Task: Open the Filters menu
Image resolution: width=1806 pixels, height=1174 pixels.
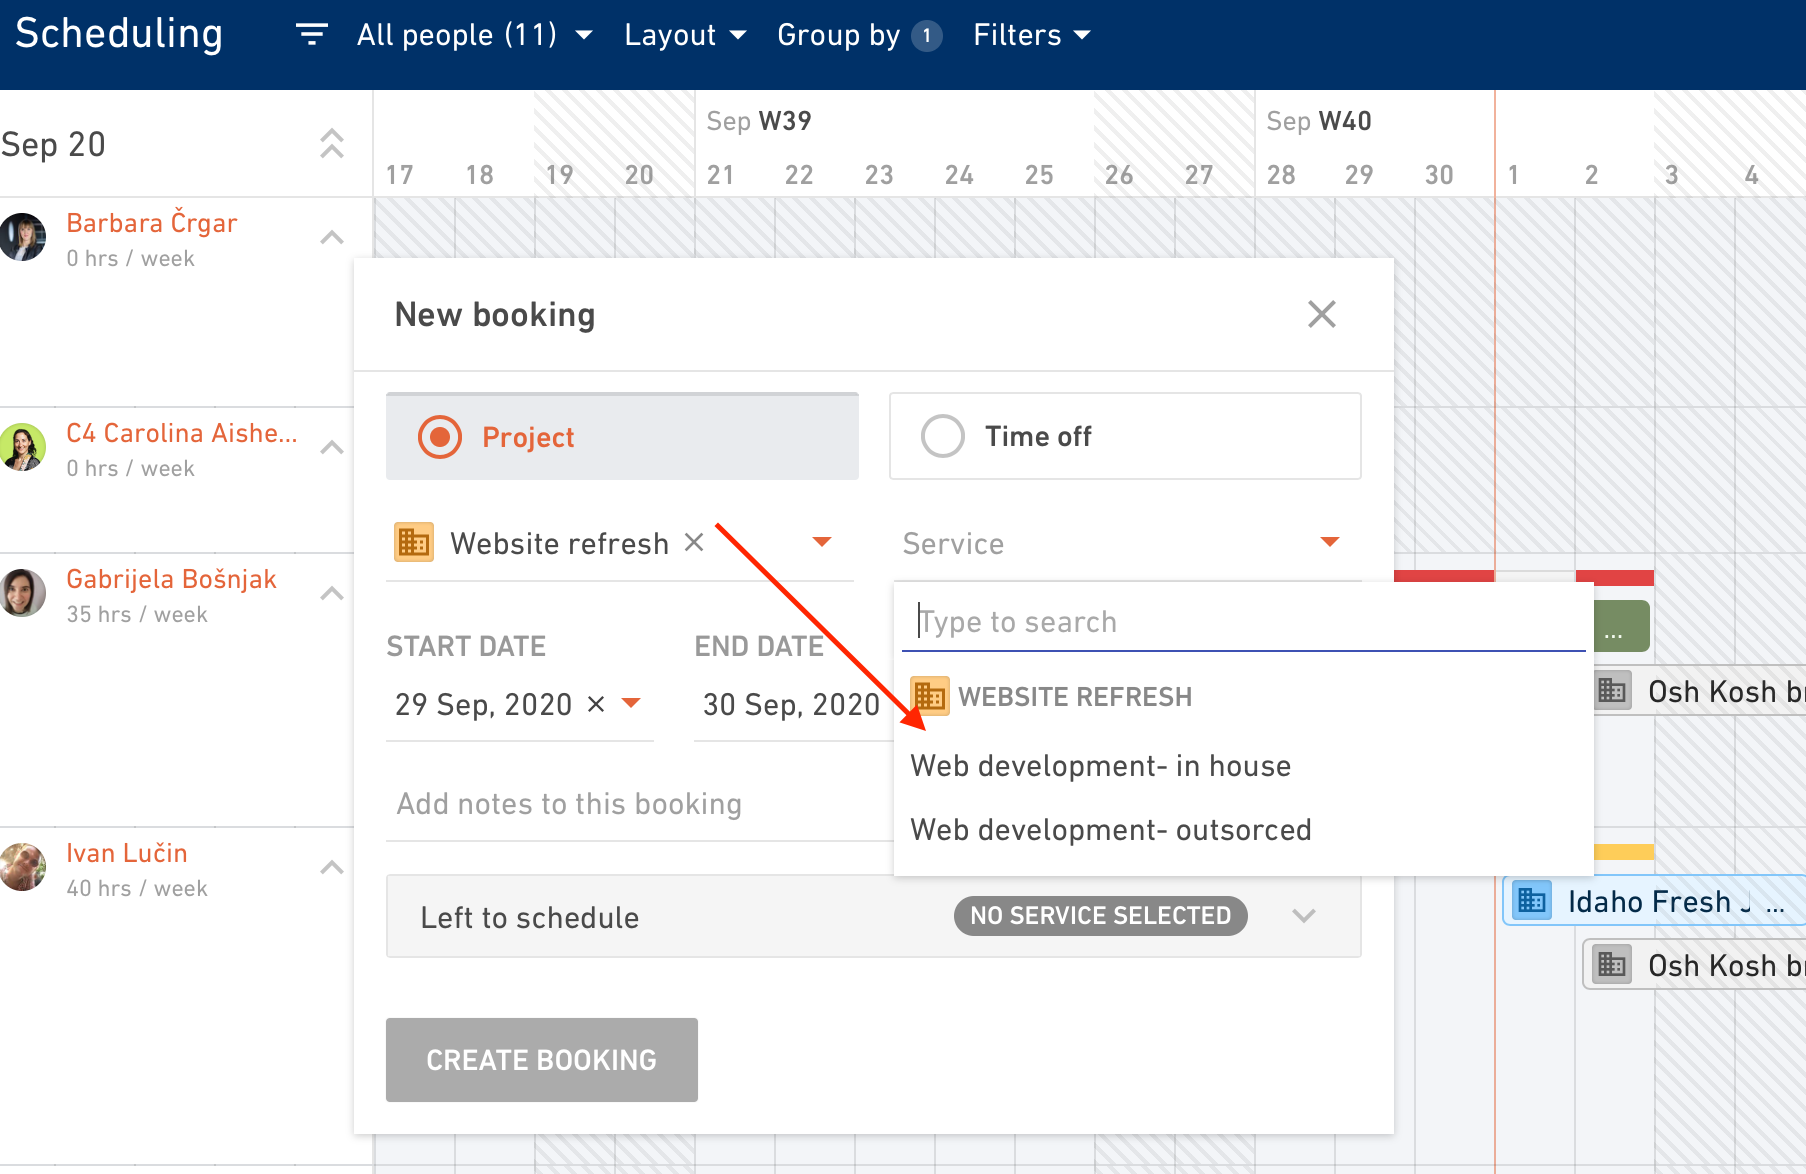Action: point(1031,35)
